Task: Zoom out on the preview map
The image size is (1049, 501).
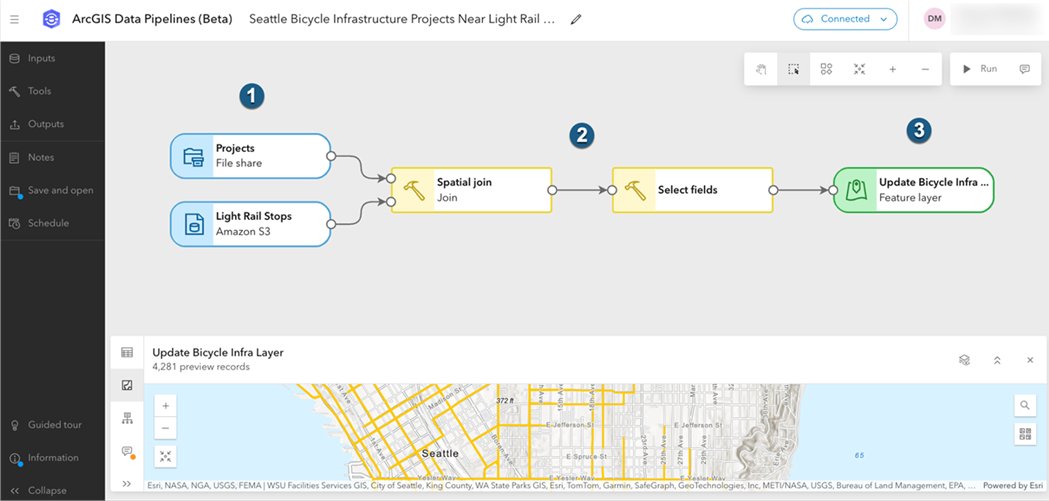Action: (x=165, y=427)
